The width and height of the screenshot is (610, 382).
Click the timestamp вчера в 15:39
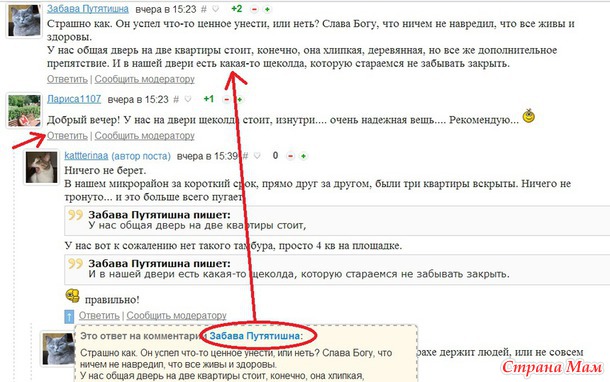tap(207, 156)
